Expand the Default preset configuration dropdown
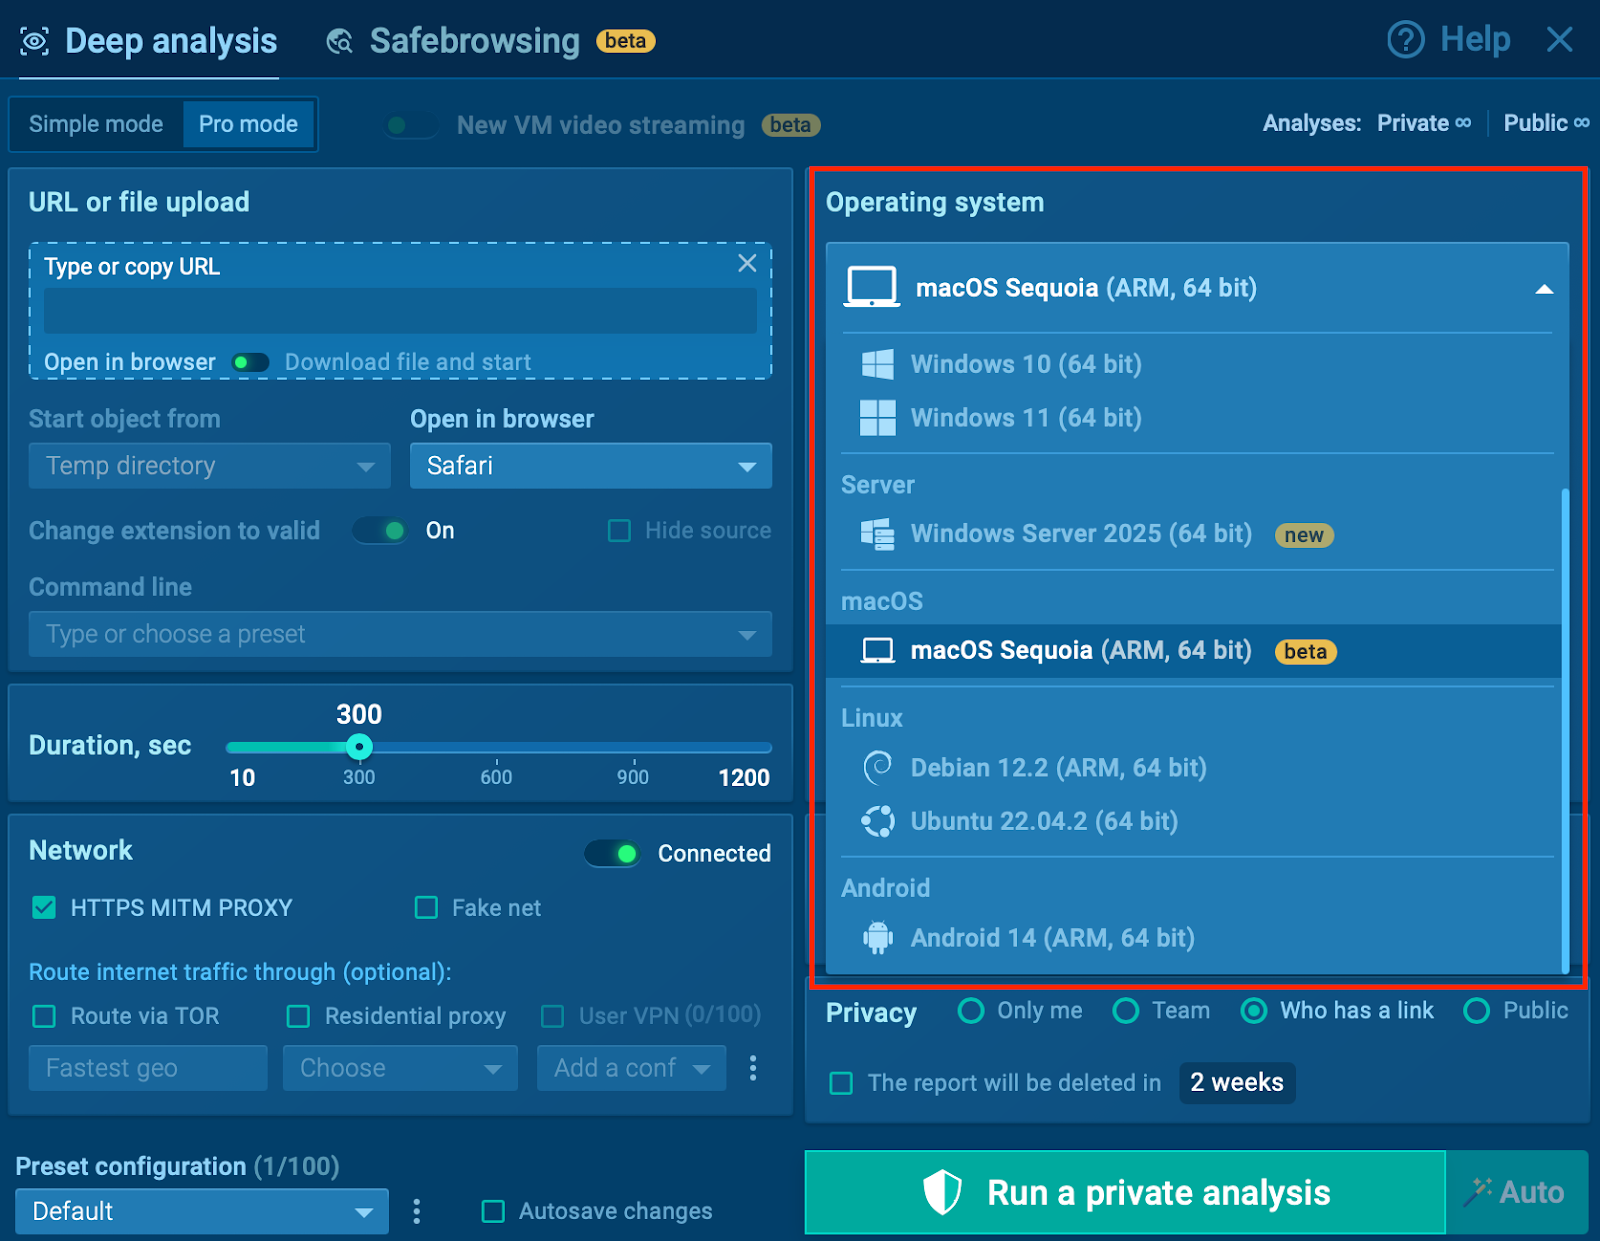1600x1241 pixels. (x=201, y=1211)
